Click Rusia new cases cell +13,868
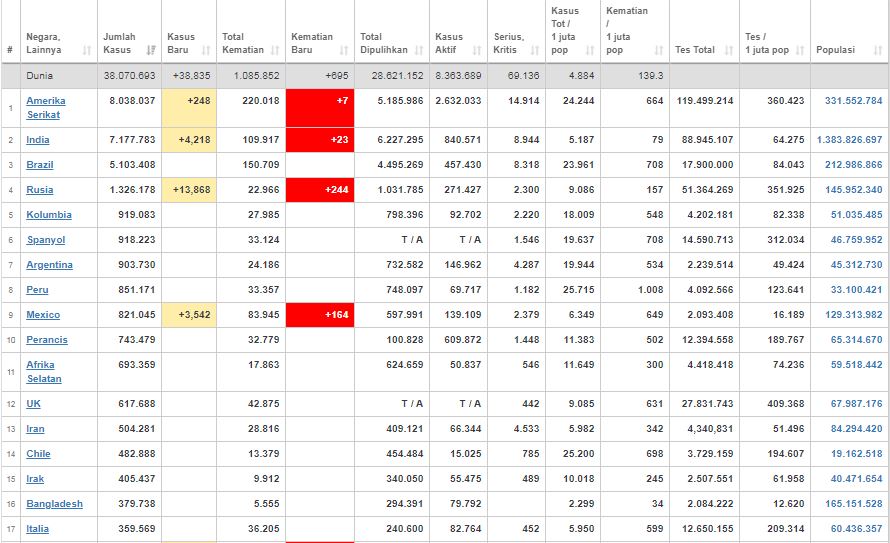This screenshot has width=890, height=543. click(x=189, y=190)
